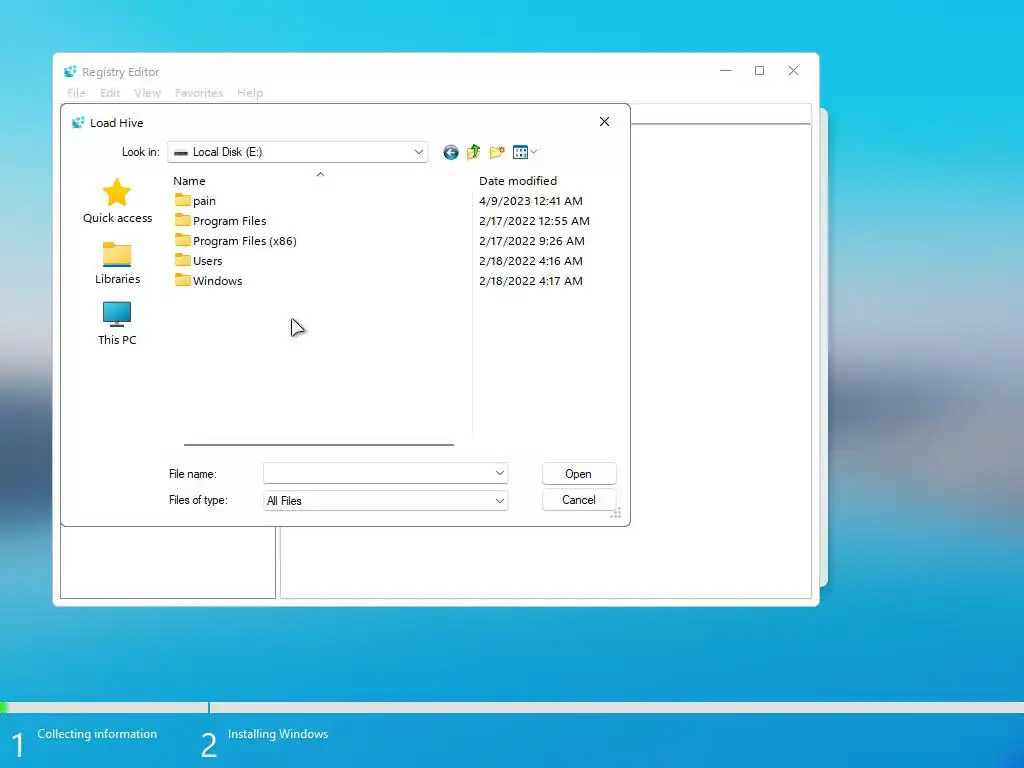The width and height of the screenshot is (1024, 768).
Task: Click the date 4/9/2023 12:41 AM
Action: (x=531, y=201)
